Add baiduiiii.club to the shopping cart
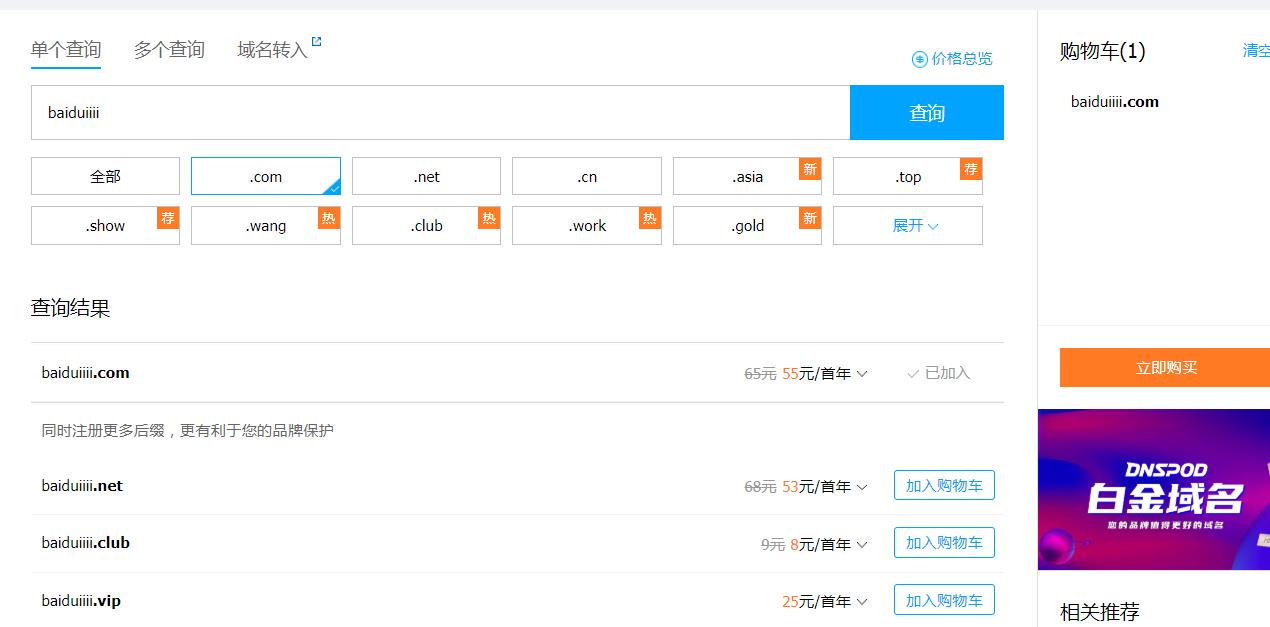This screenshot has width=1270, height=627. coord(943,542)
